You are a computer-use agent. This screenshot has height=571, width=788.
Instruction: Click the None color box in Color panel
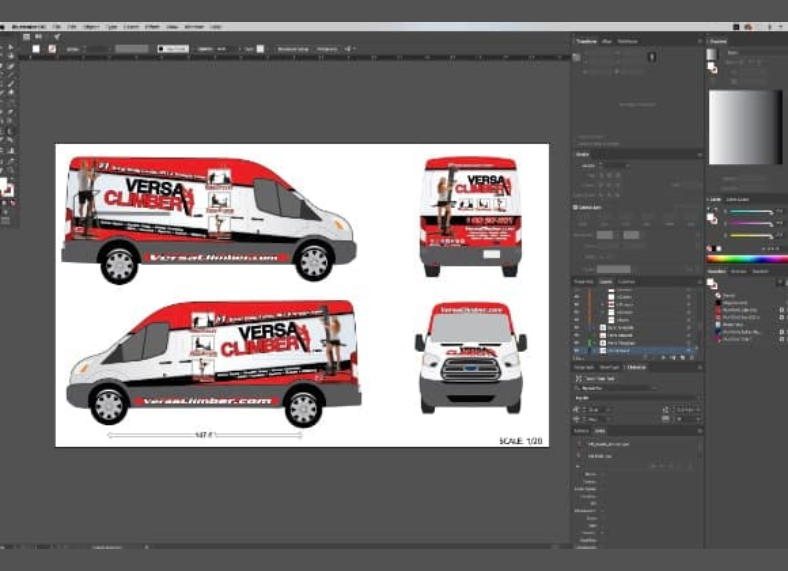tap(710, 248)
